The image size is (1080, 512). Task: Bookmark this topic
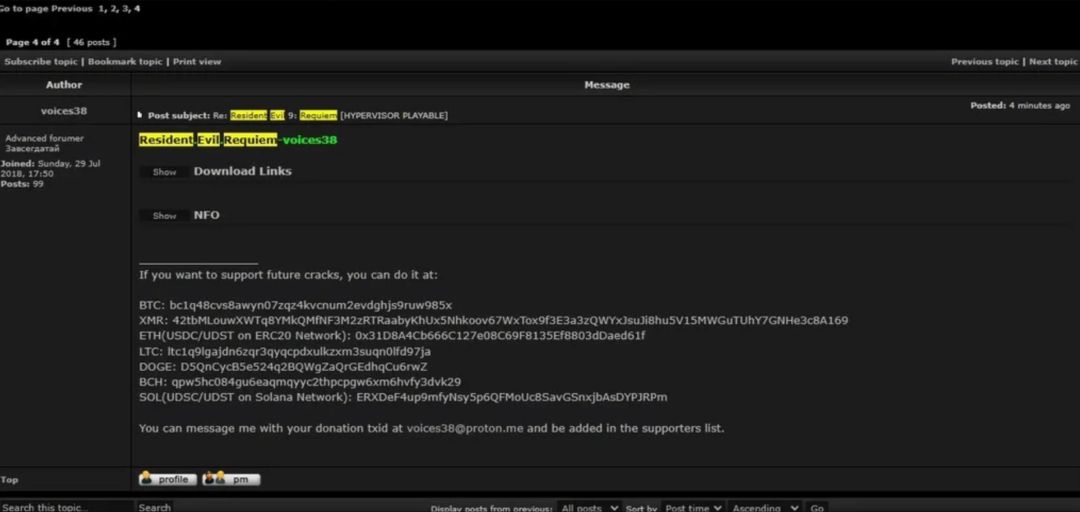[x=125, y=61]
